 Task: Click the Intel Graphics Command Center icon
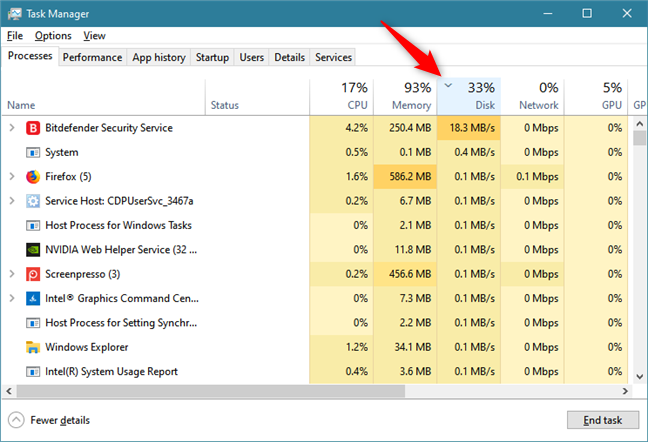coord(33,298)
